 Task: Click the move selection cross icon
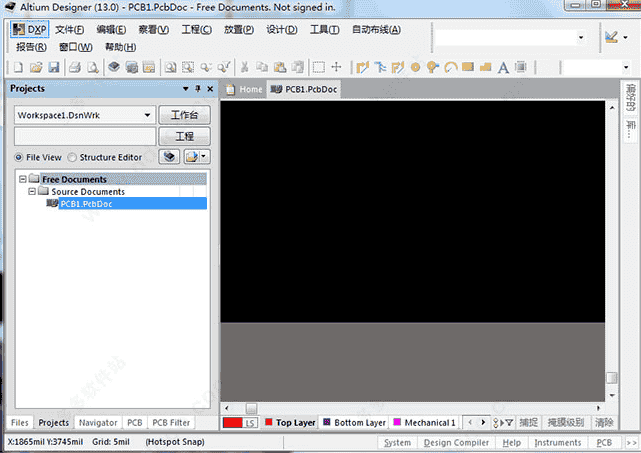(336, 67)
